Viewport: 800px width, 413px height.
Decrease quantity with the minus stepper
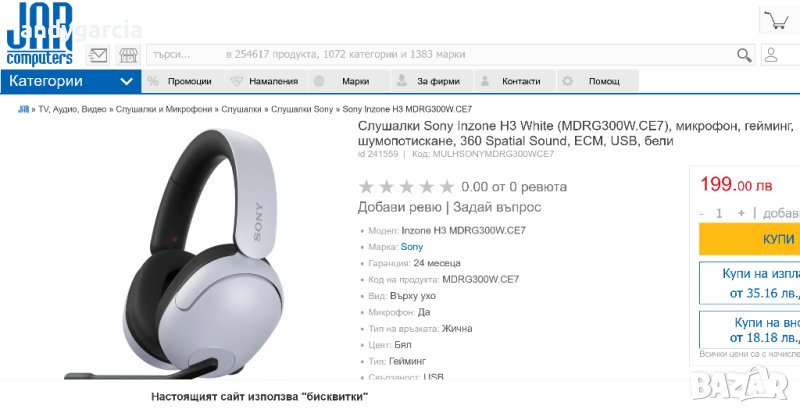tap(702, 213)
